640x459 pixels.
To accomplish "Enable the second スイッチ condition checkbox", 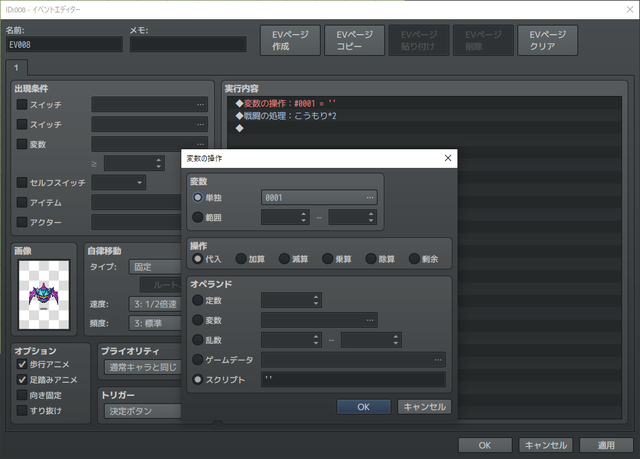I will 22,124.
